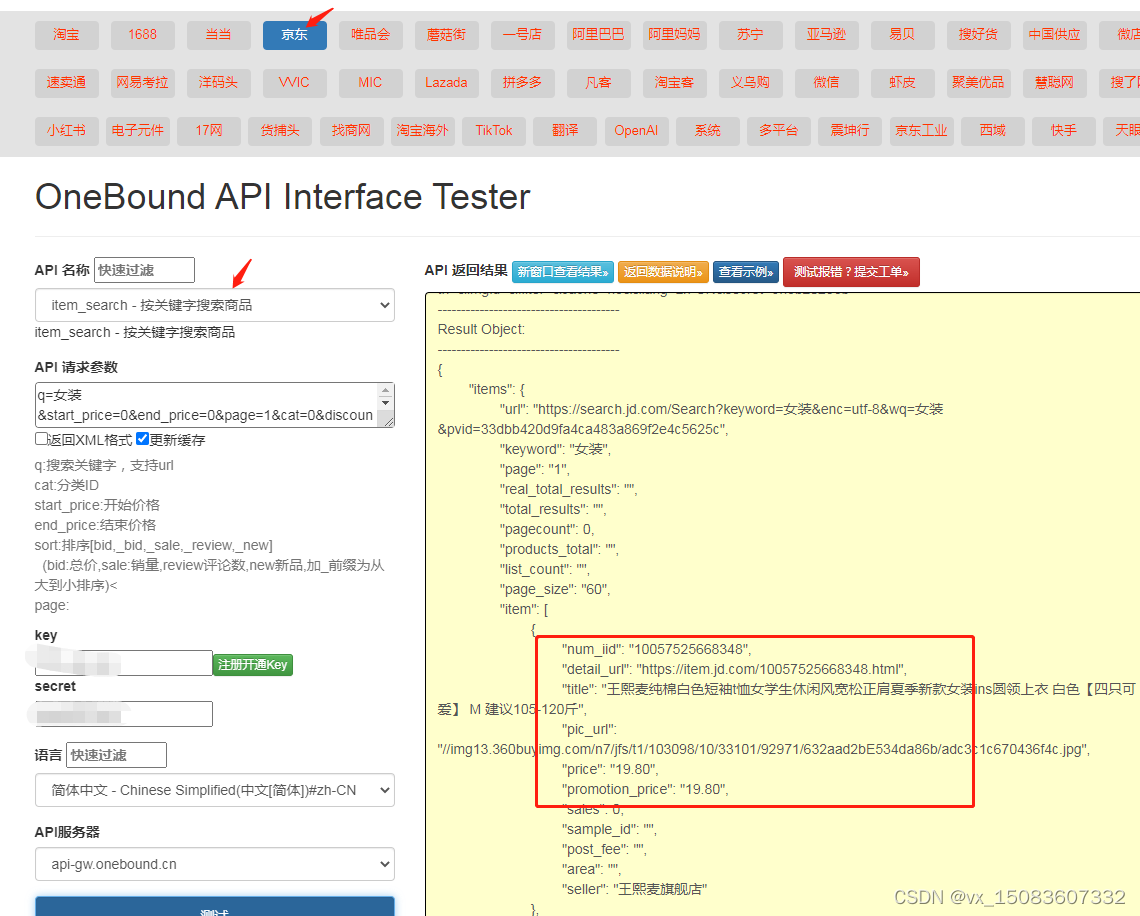Open the 返回数据说明 link button
The image size is (1140, 916).
(663, 272)
